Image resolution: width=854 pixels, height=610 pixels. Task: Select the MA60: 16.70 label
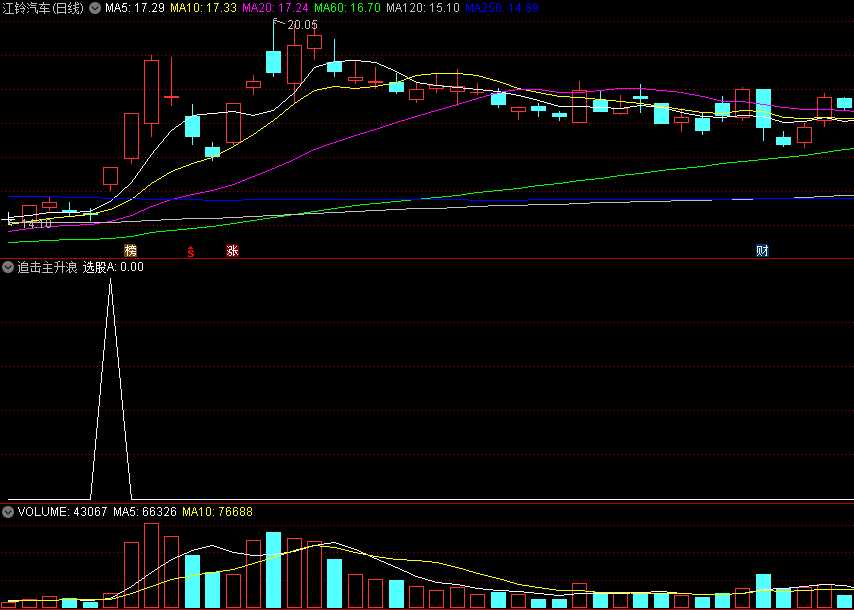click(347, 8)
